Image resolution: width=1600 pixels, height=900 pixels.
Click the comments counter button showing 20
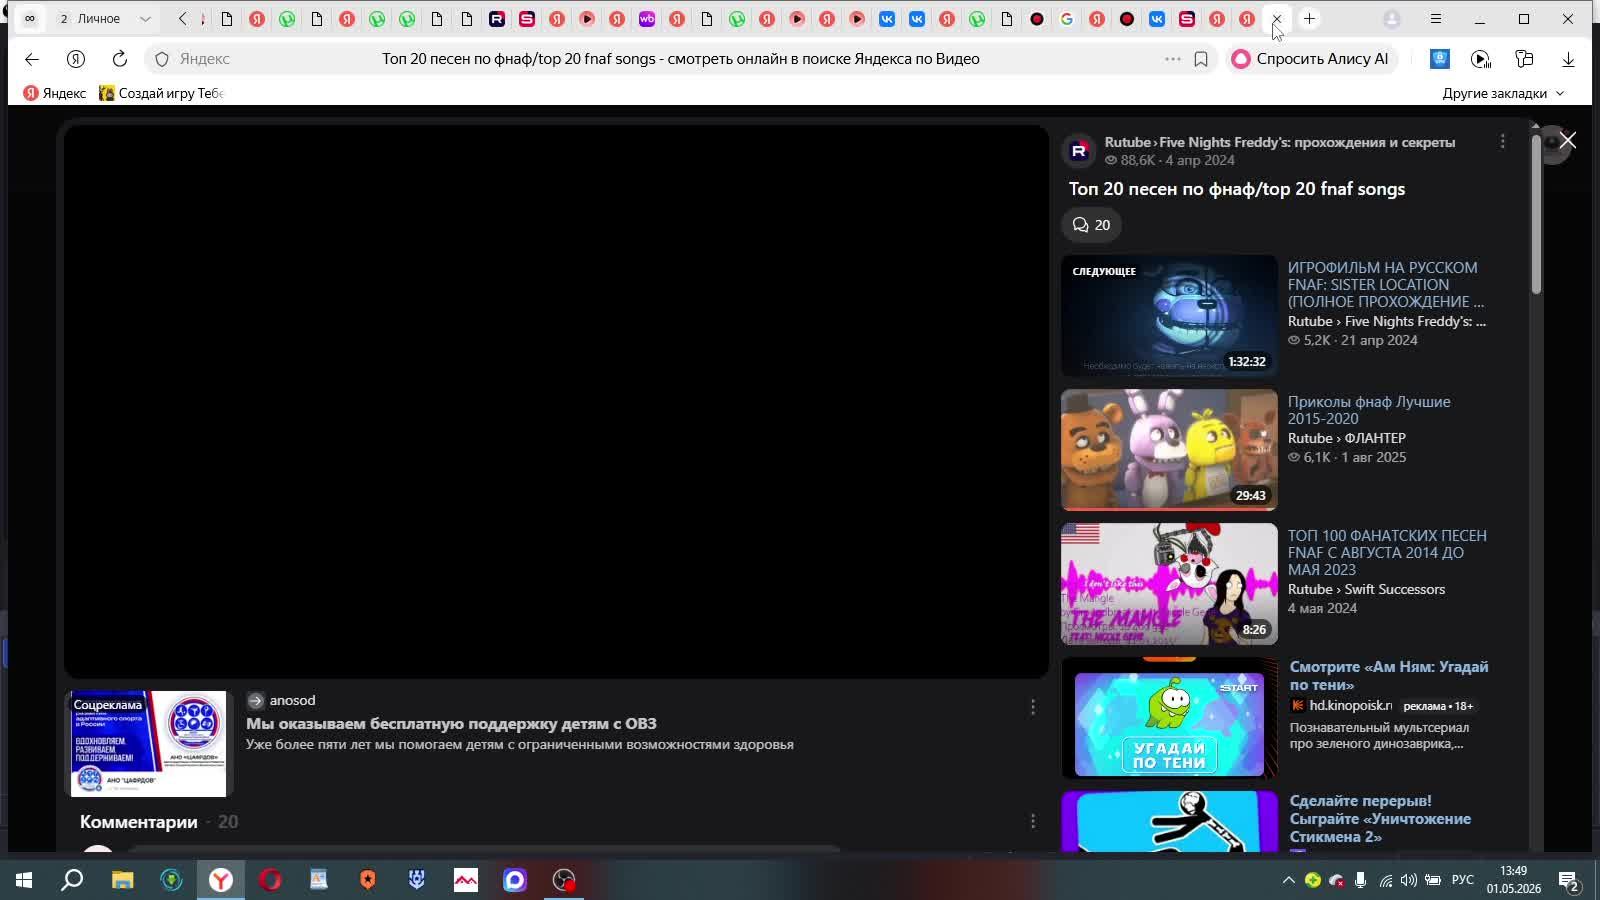click(1091, 225)
